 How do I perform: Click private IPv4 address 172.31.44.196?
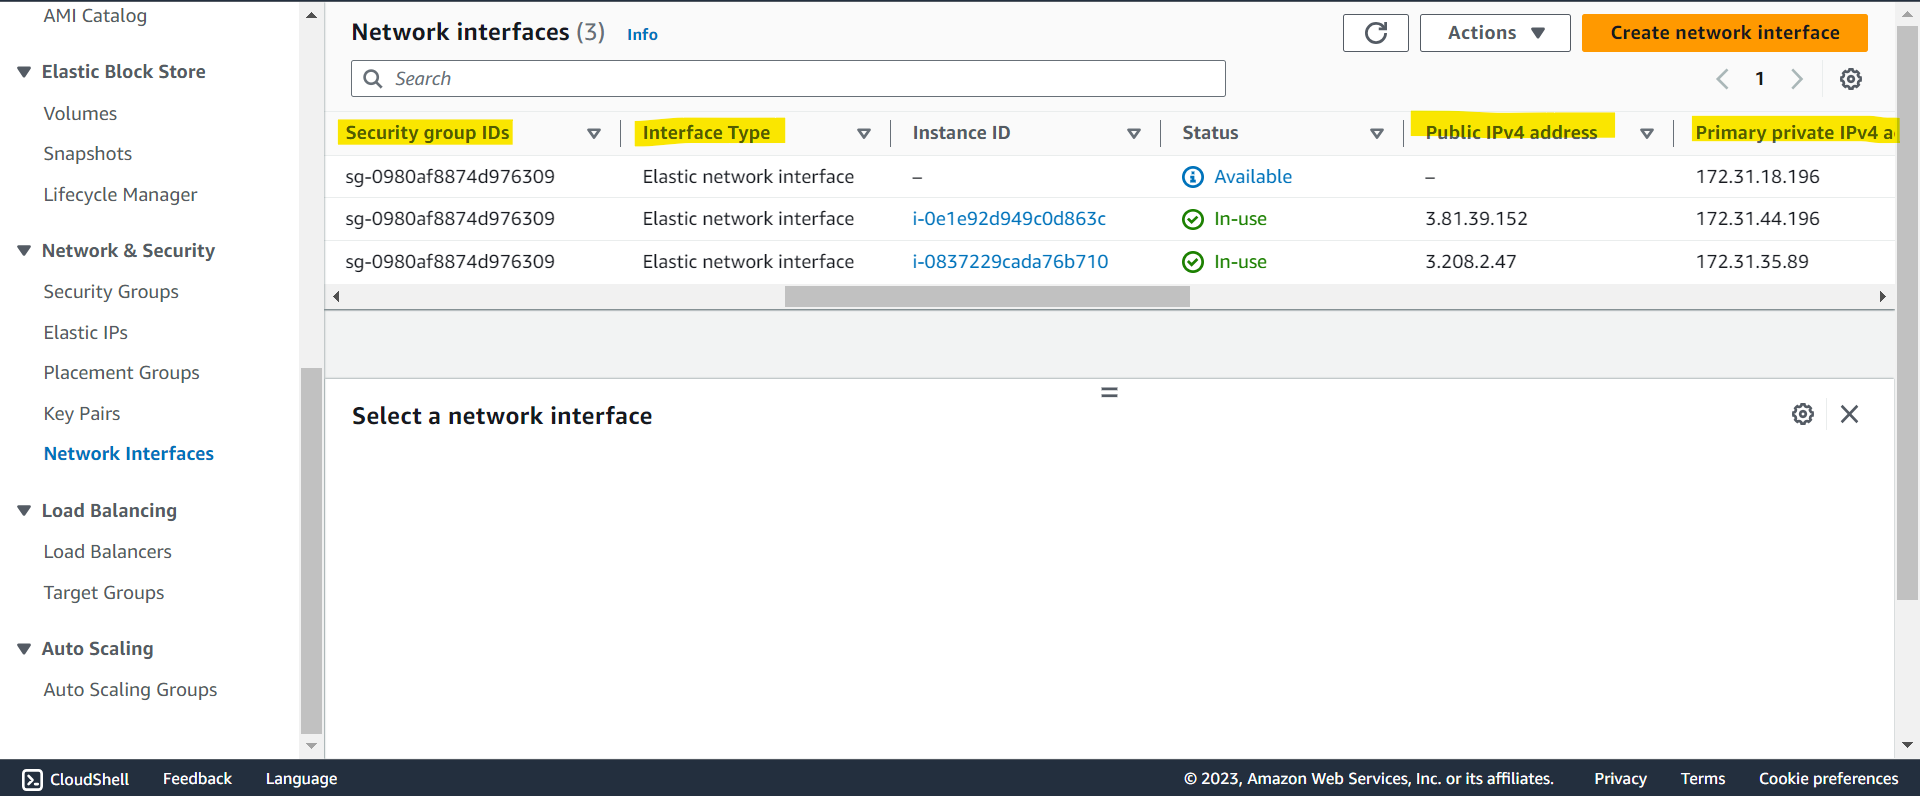coord(1757,219)
